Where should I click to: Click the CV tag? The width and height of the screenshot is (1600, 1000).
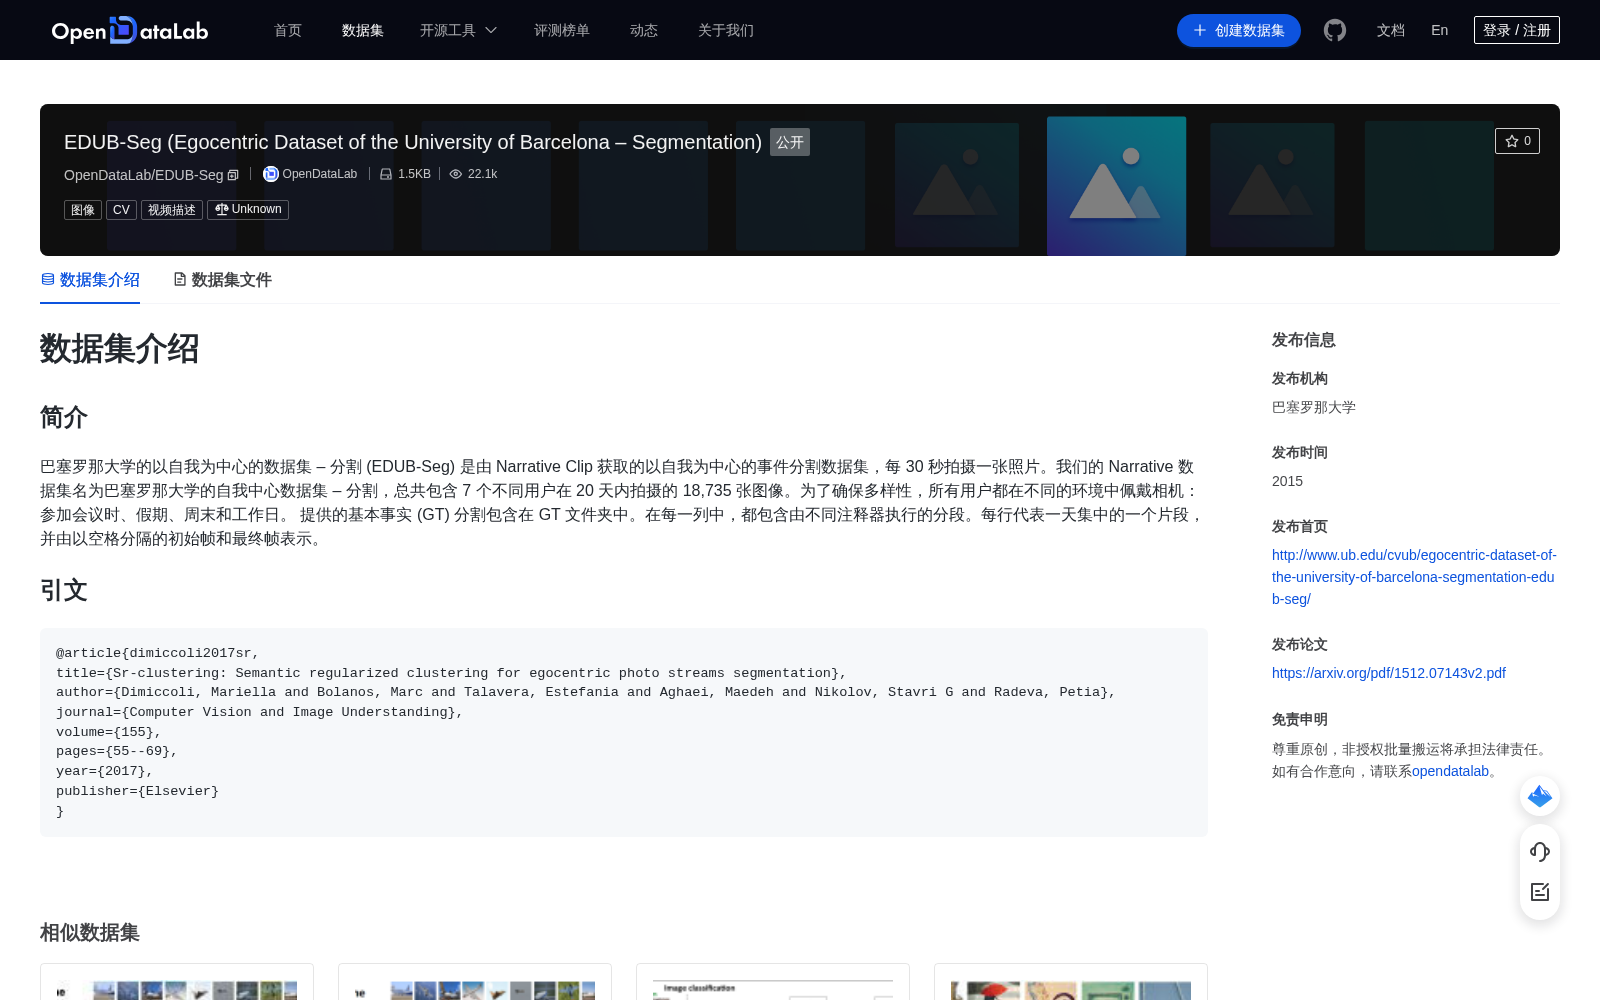(121, 210)
